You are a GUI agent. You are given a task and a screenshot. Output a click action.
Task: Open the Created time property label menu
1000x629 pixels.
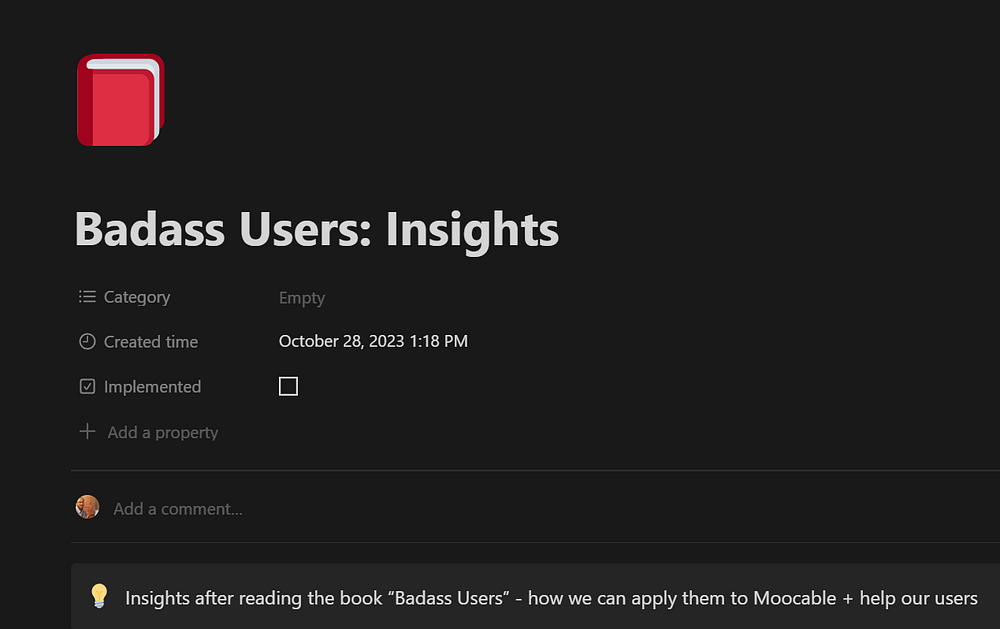point(151,342)
